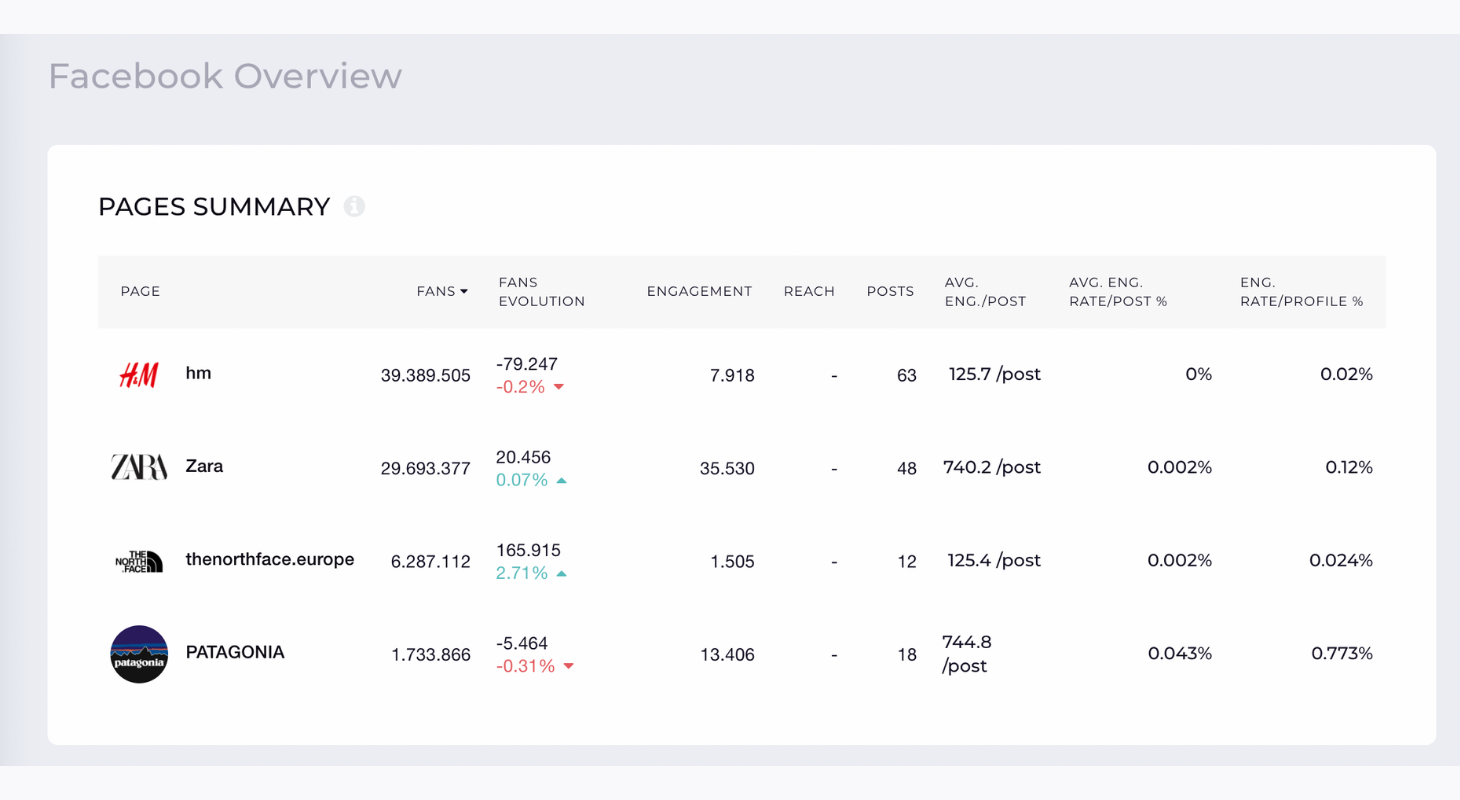Open the hm page name
1460x800 pixels.
[198, 373]
